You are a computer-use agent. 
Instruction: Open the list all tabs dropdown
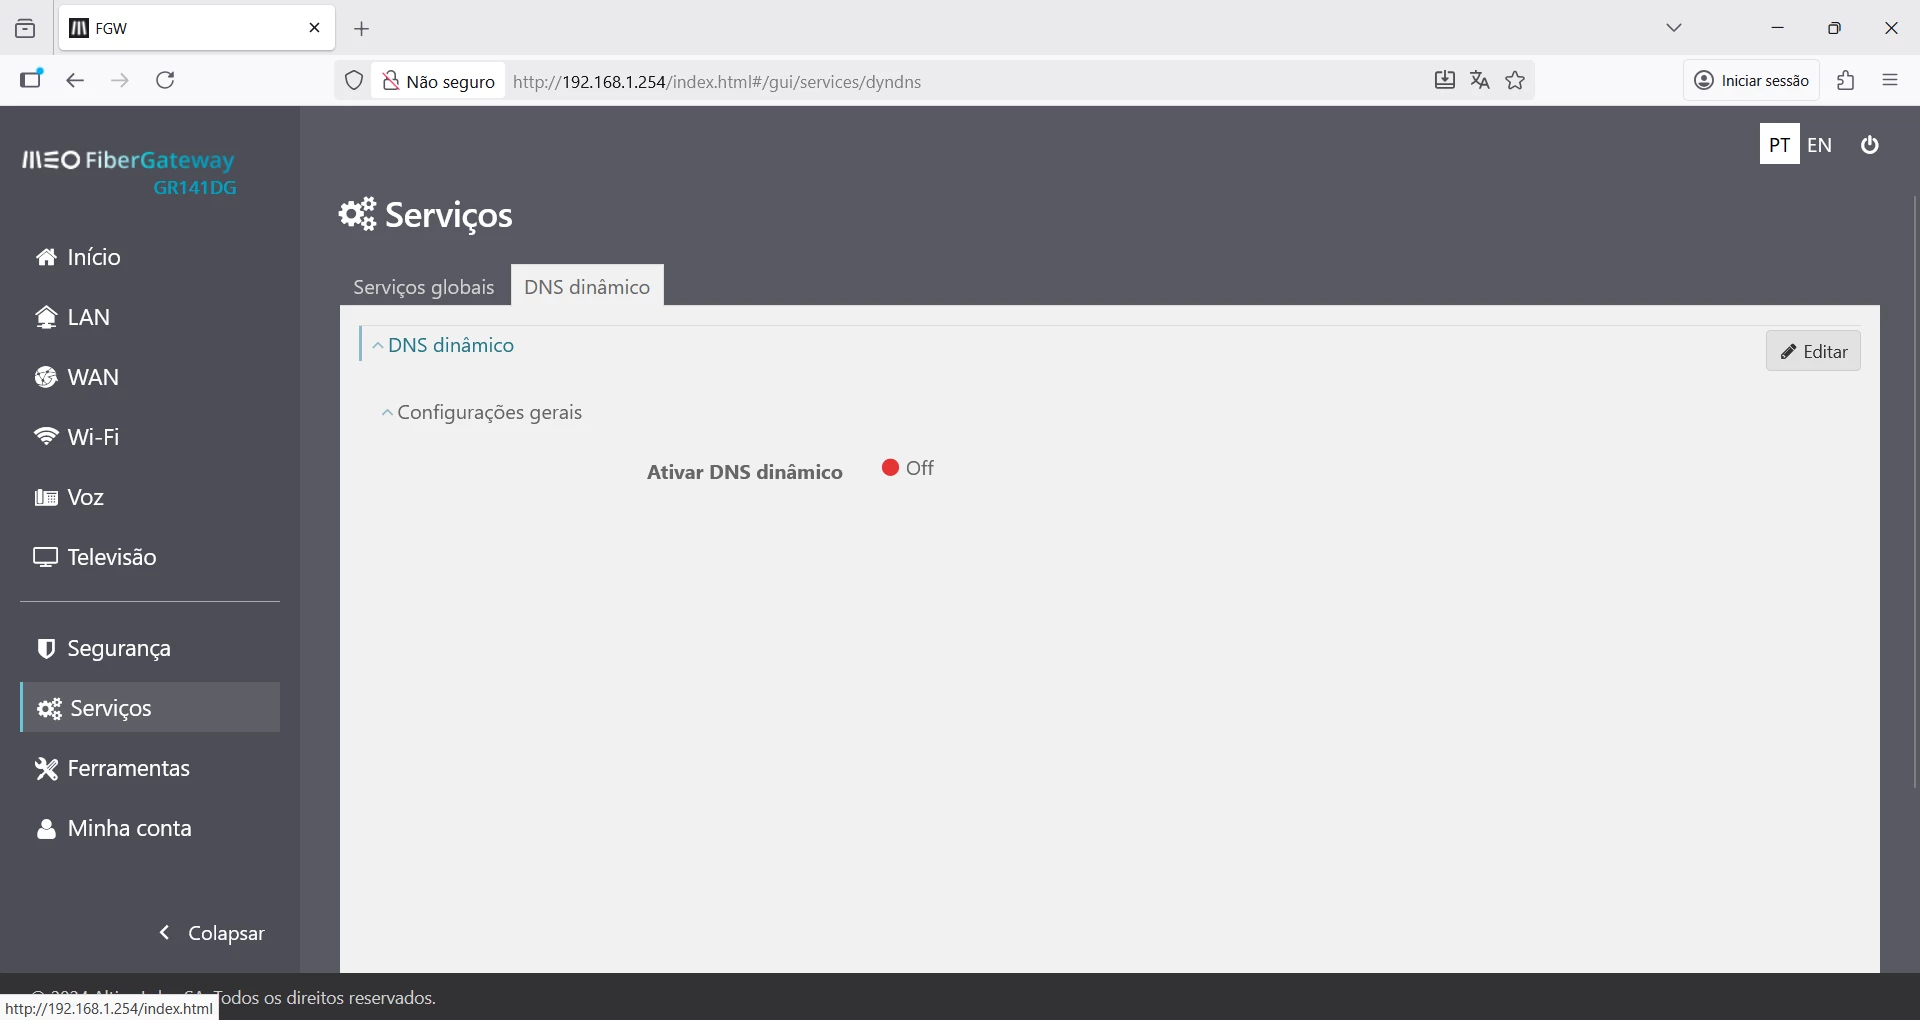point(1675,28)
